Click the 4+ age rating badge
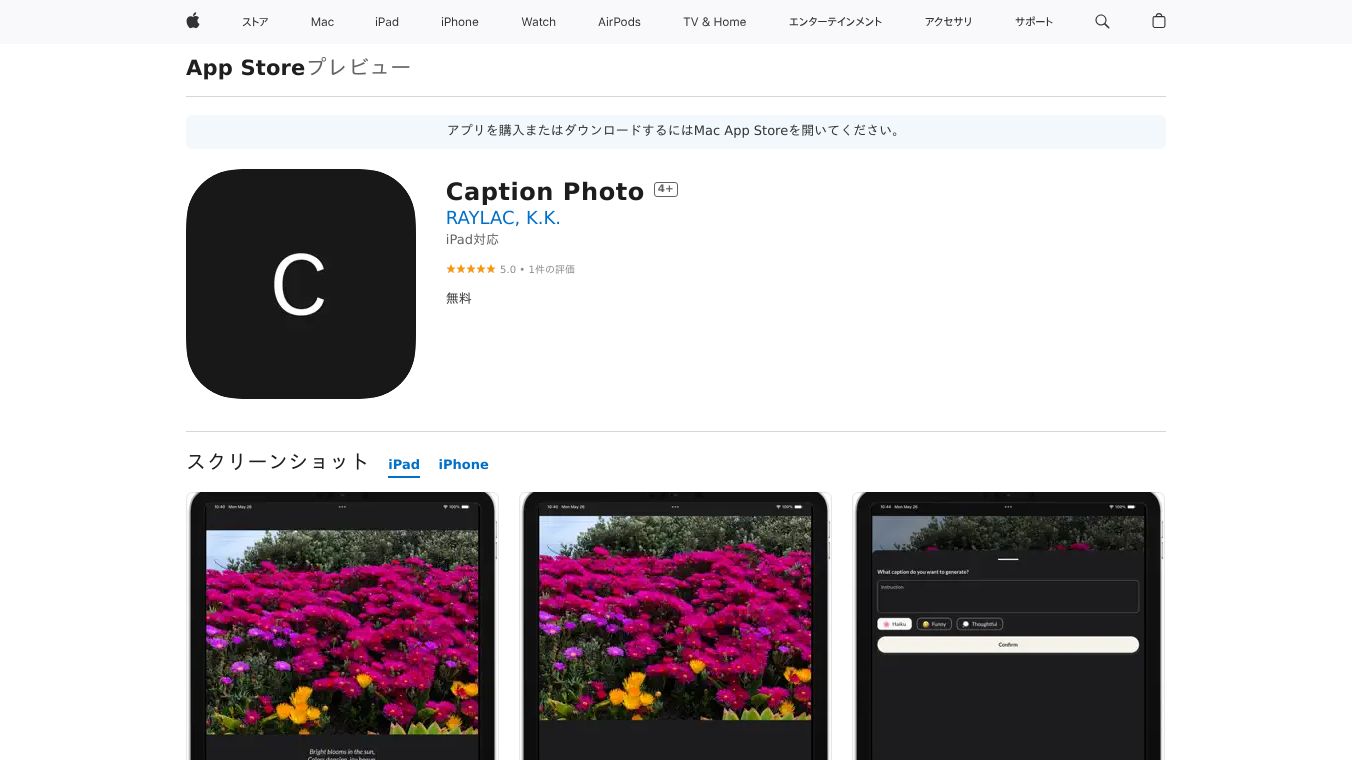 [x=666, y=189]
